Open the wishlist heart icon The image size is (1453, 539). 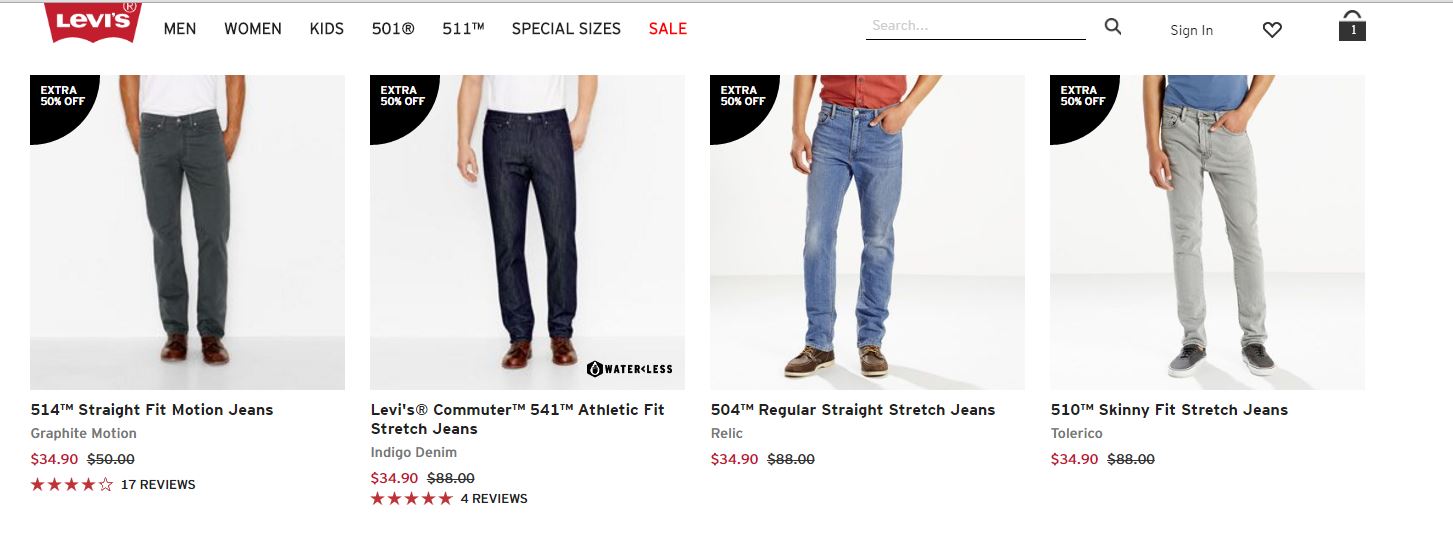[1272, 30]
